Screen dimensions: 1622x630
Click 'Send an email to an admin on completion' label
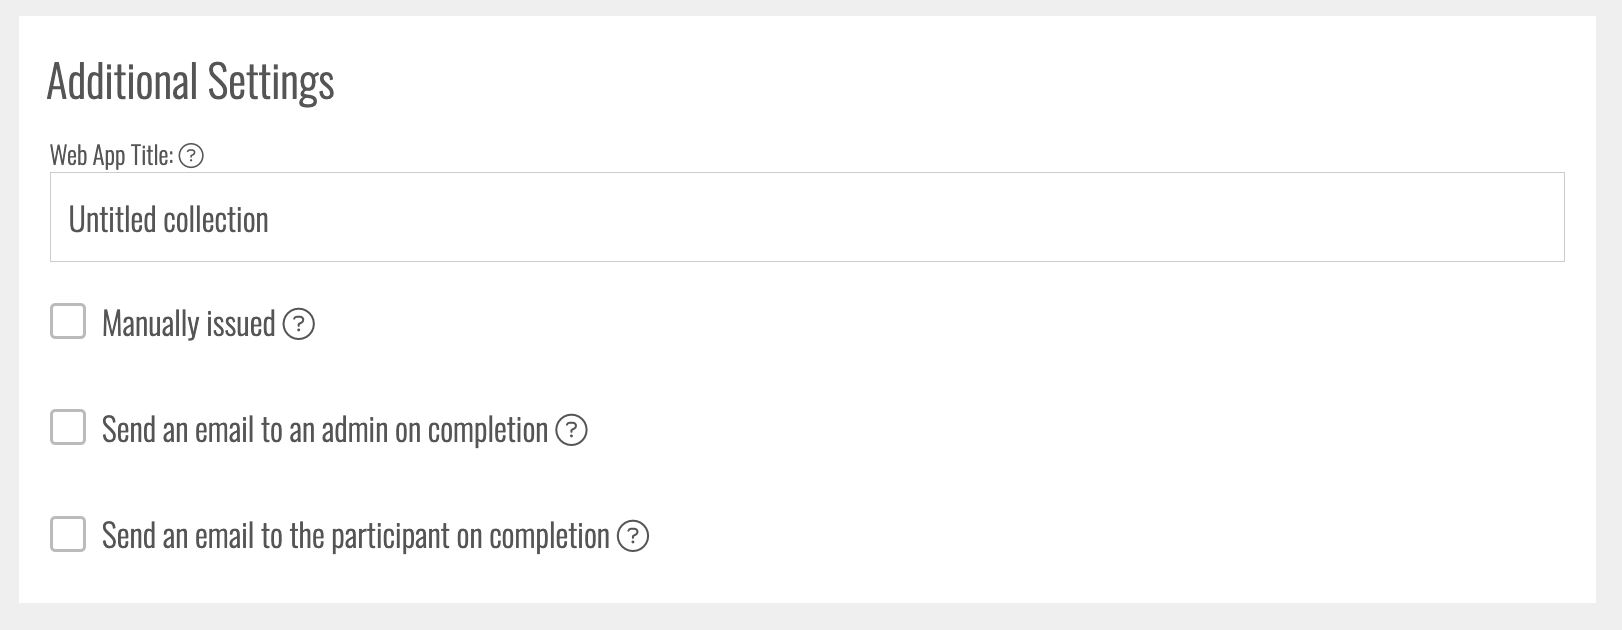(324, 430)
